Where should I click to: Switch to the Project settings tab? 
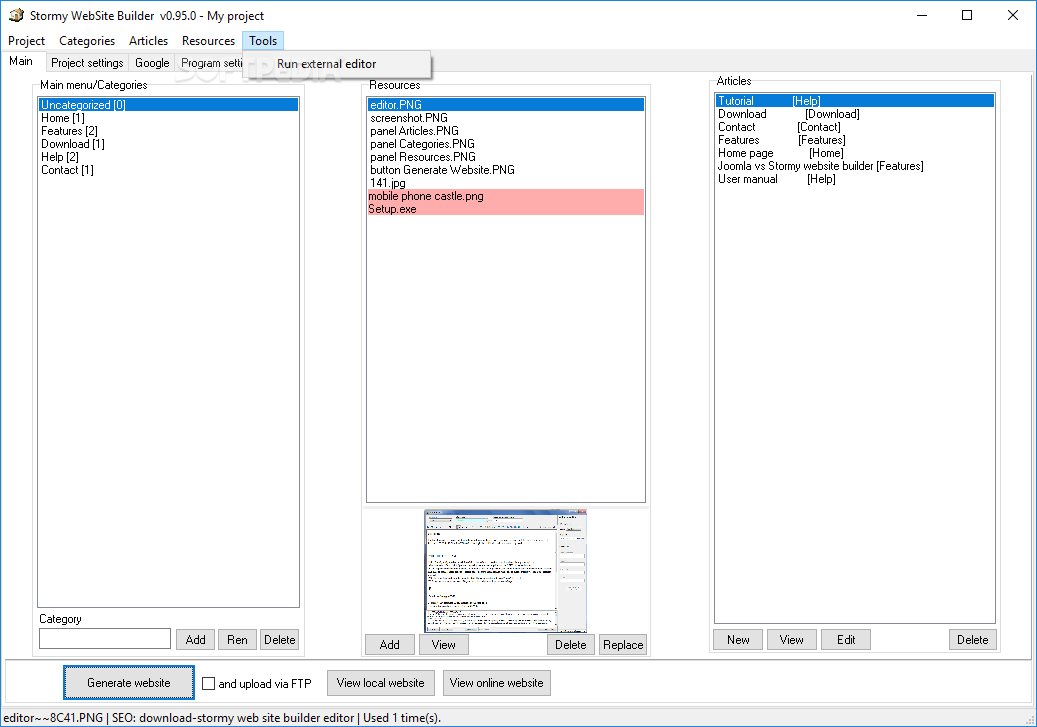87,63
